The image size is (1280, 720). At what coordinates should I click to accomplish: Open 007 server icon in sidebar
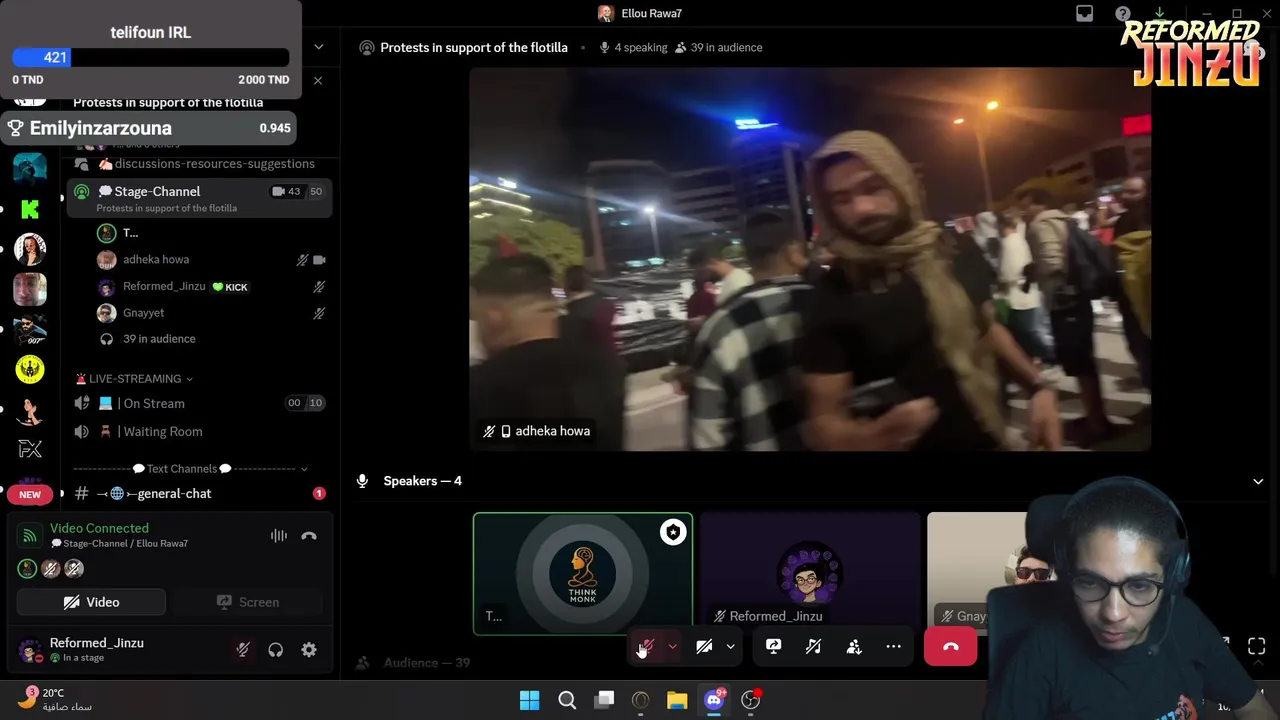point(30,329)
